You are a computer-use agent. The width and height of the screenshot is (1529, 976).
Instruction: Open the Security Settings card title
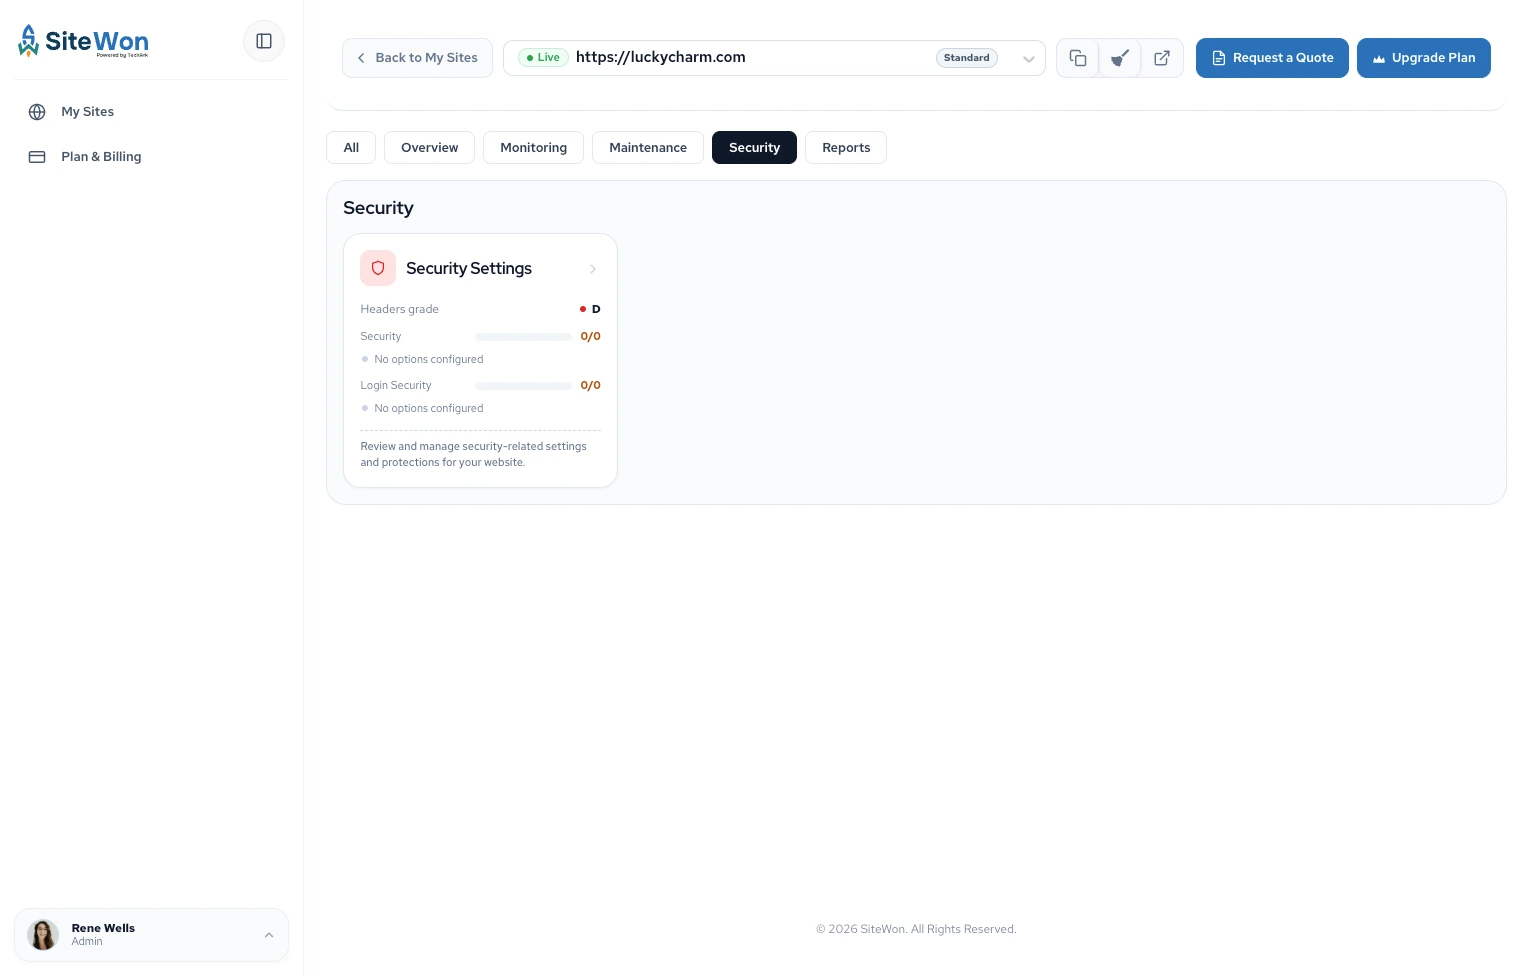[469, 268]
